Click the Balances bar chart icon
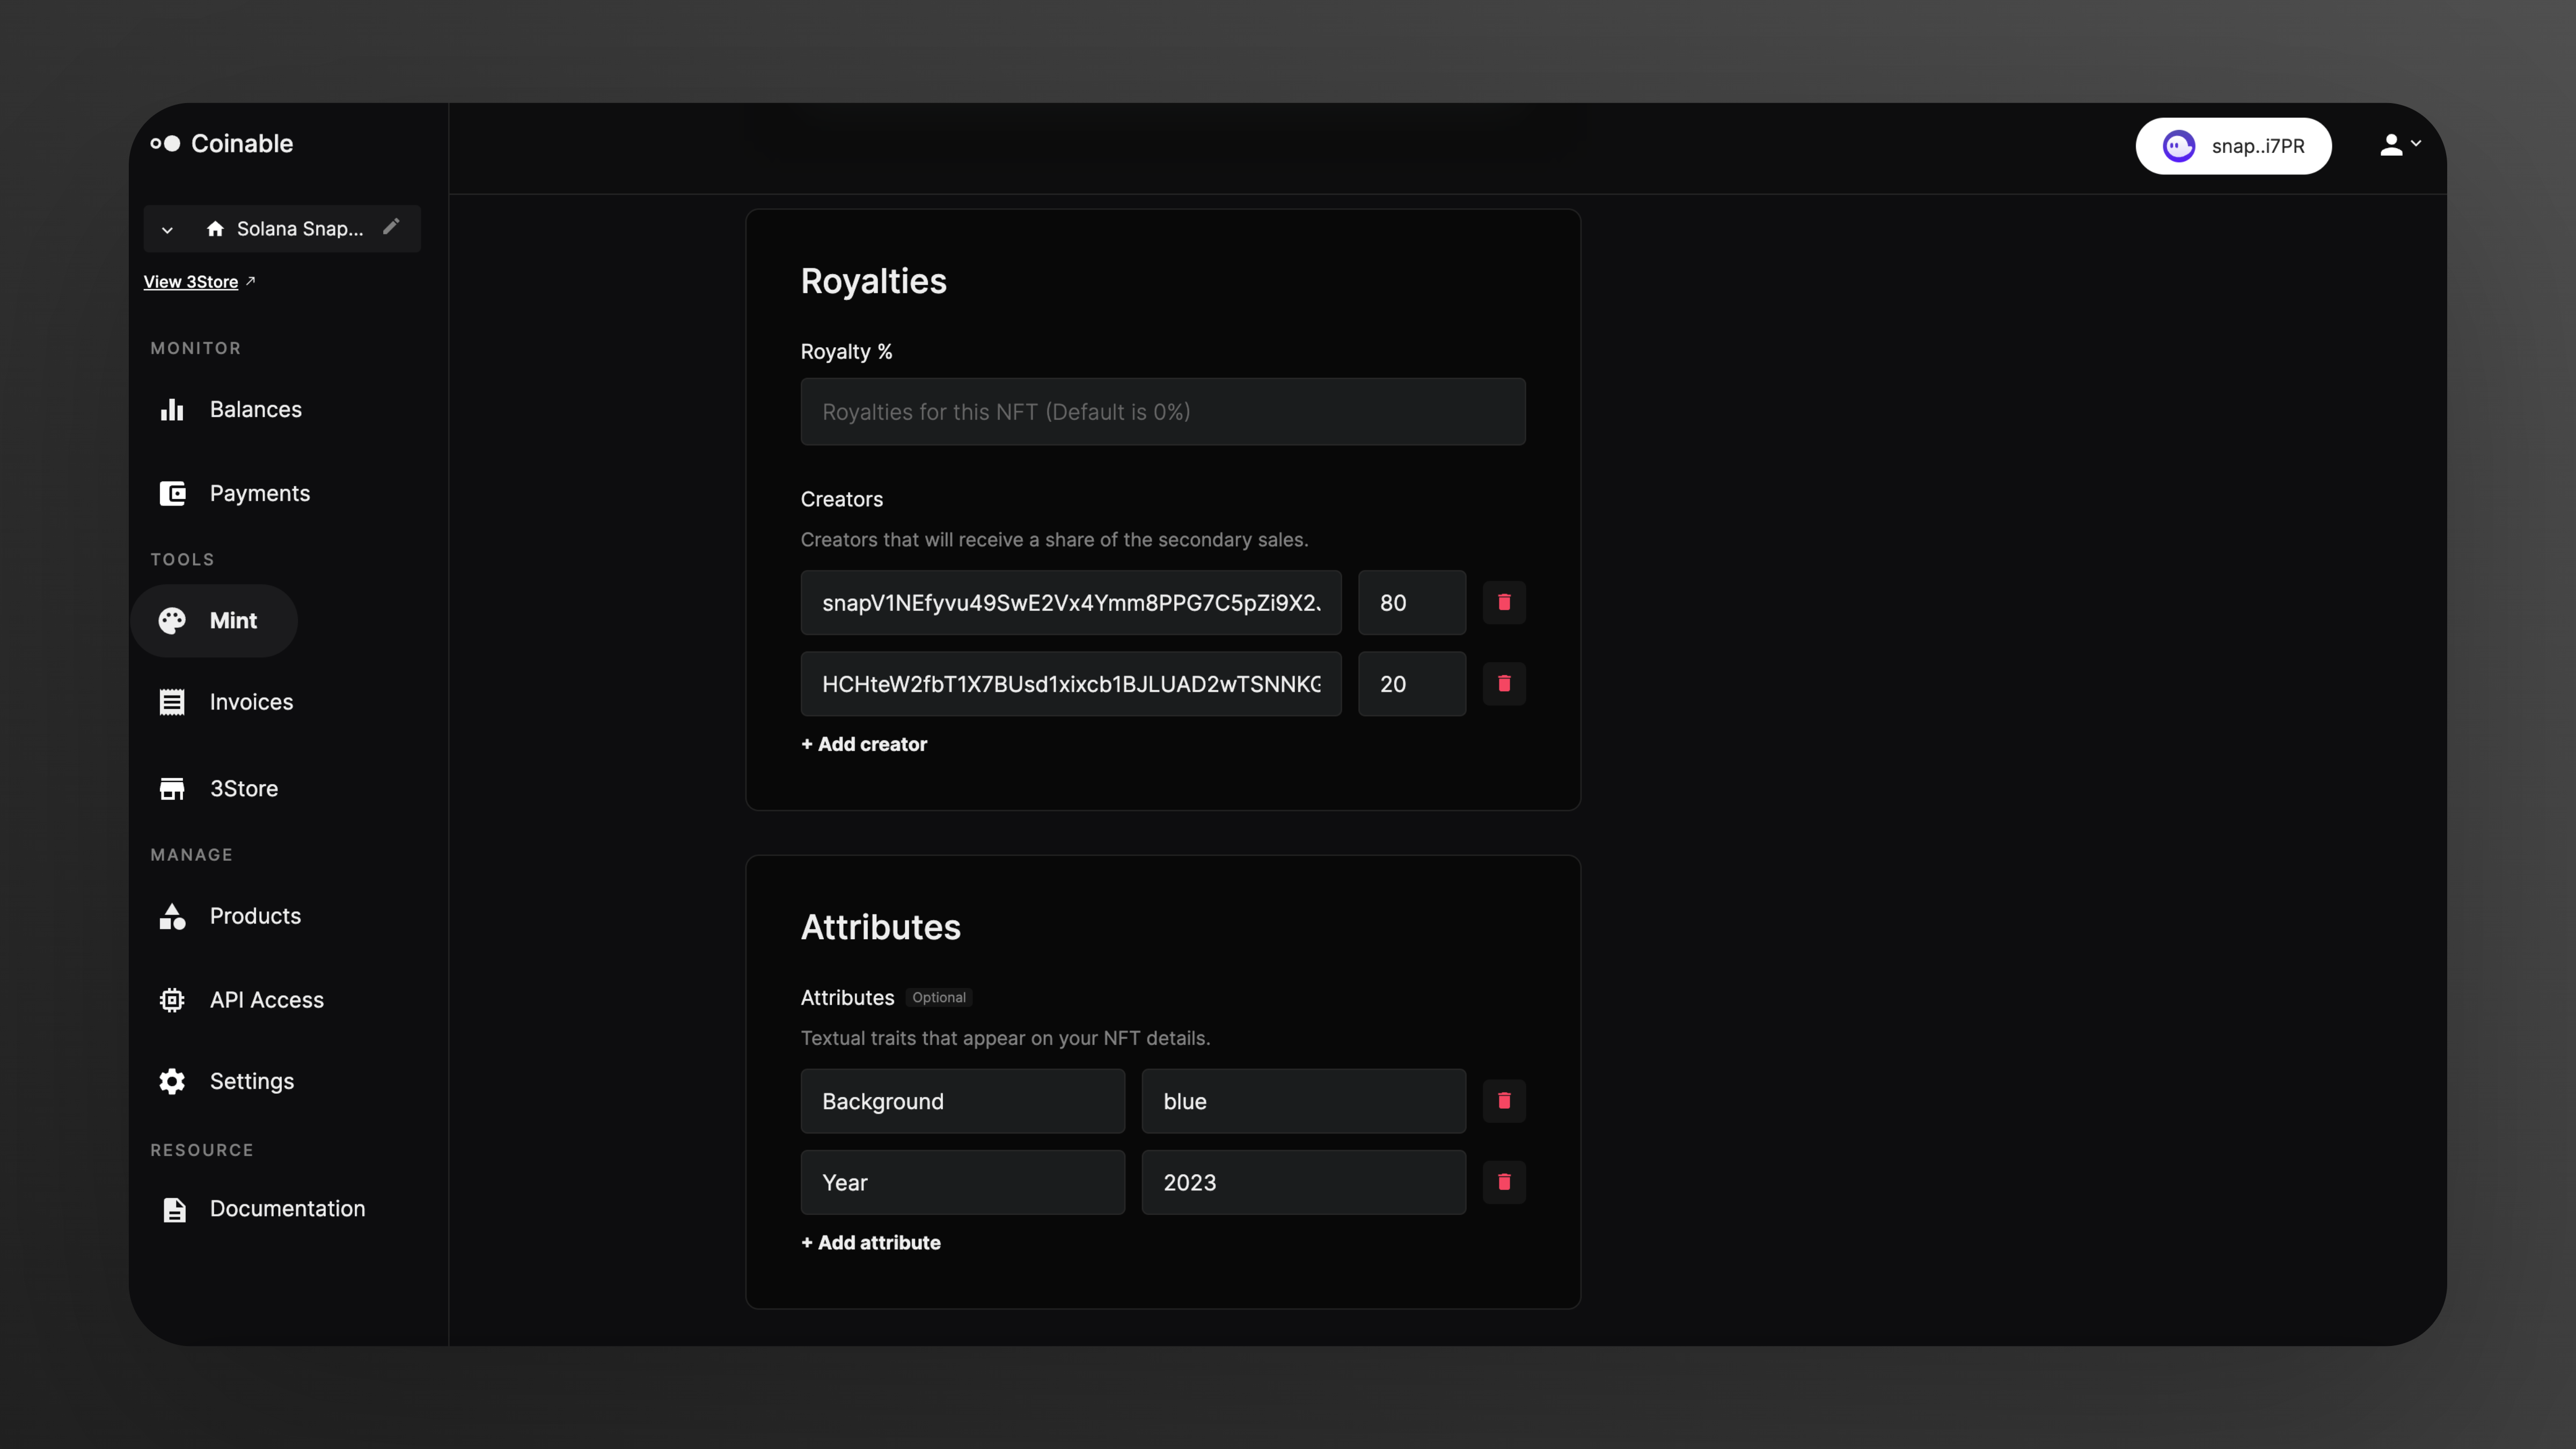 pyautogui.click(x=172, y=410)
